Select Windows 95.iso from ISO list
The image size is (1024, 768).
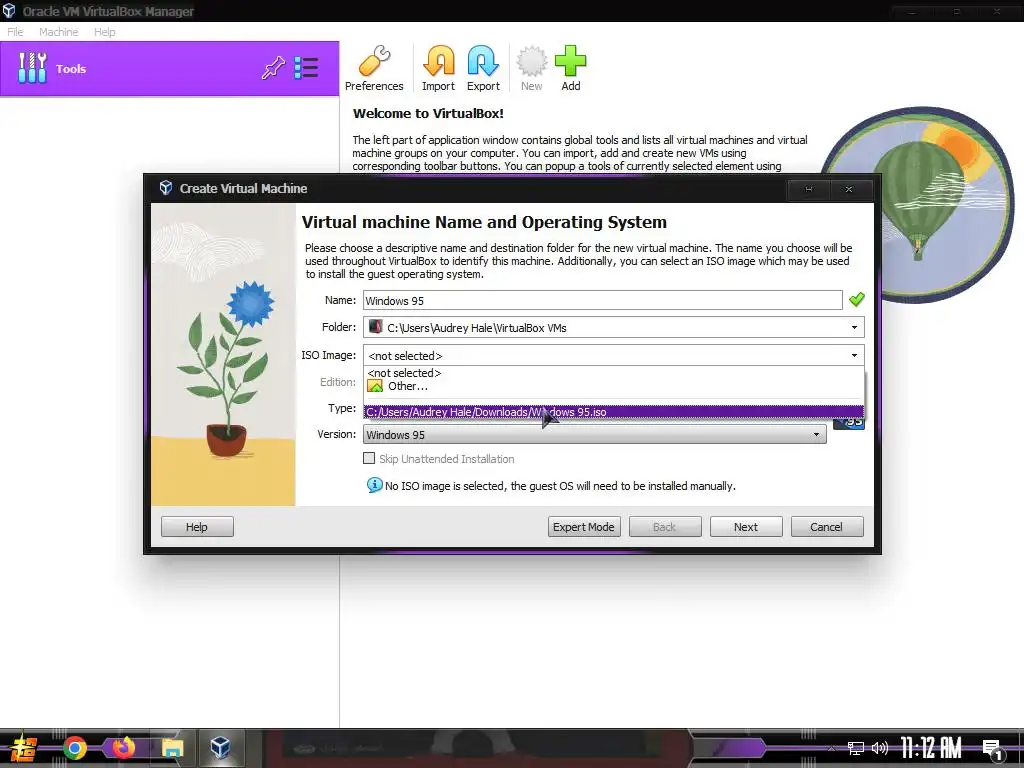614,411
